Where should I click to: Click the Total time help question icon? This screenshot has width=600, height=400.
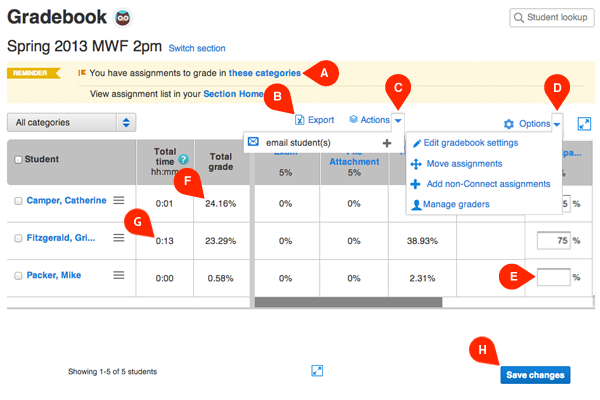[x=183, y=159]
